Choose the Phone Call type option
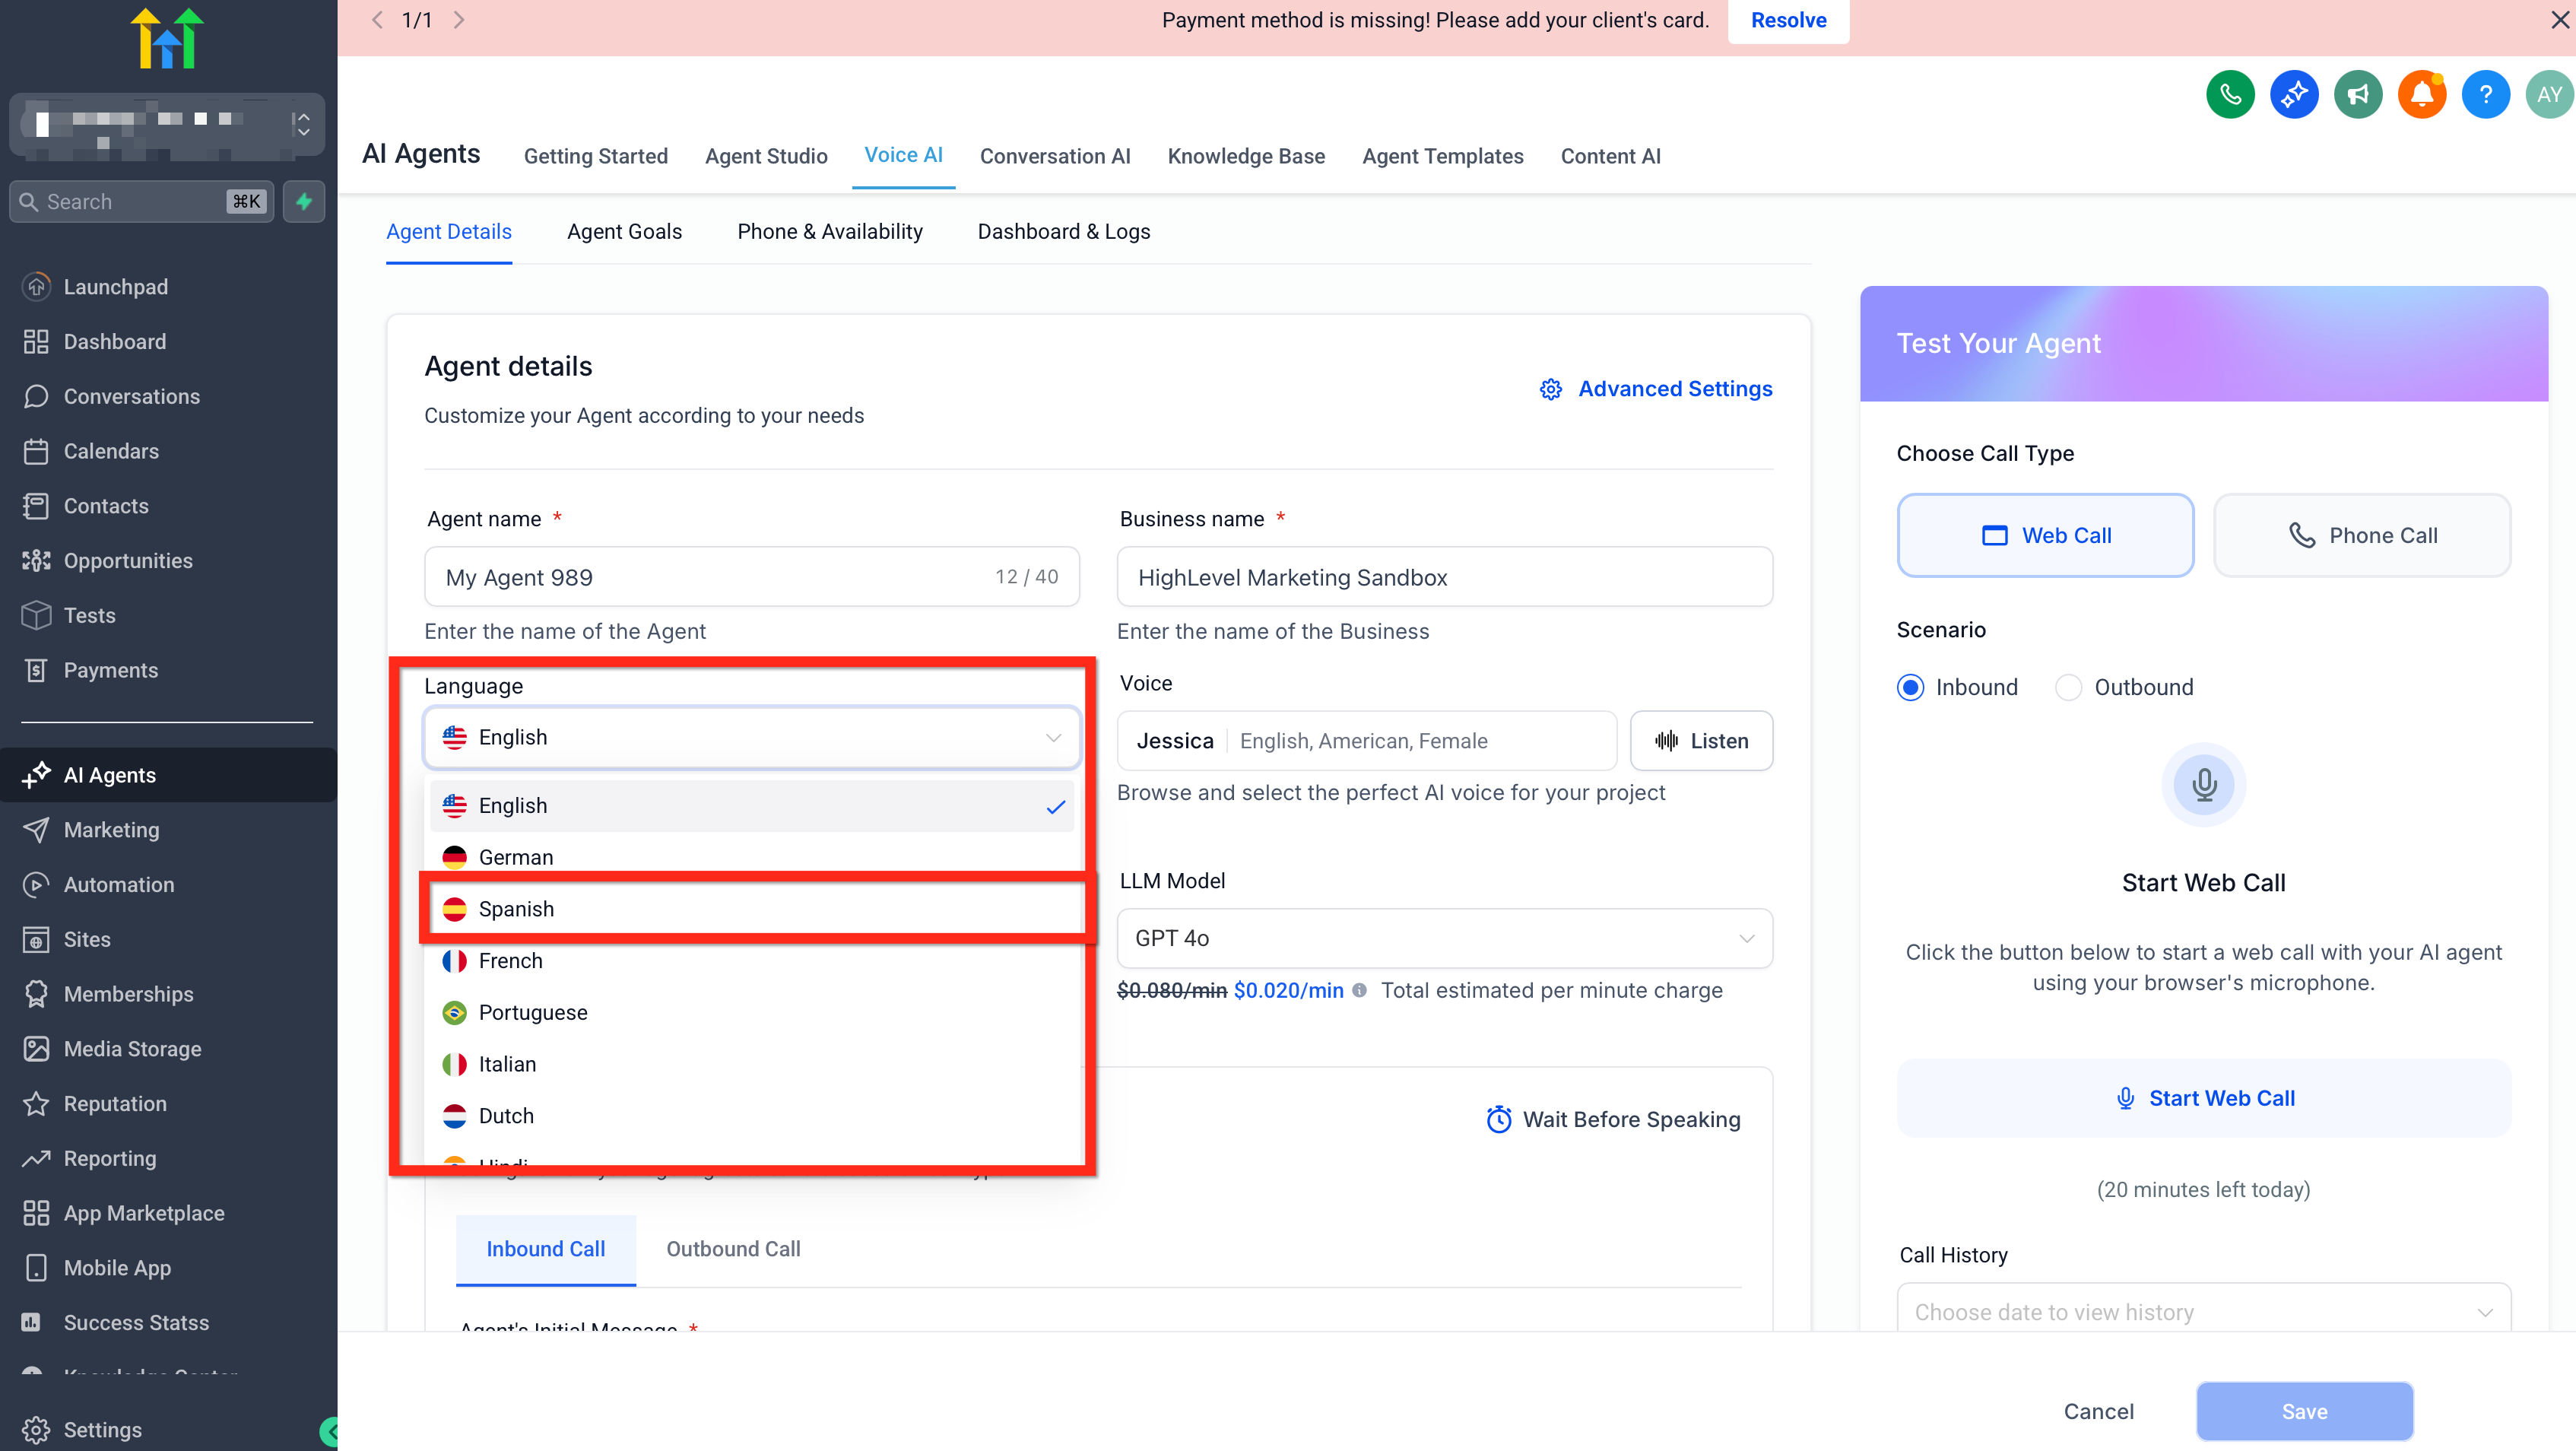Viewport: 2576px width, 1451px height. pos(2361,535)
